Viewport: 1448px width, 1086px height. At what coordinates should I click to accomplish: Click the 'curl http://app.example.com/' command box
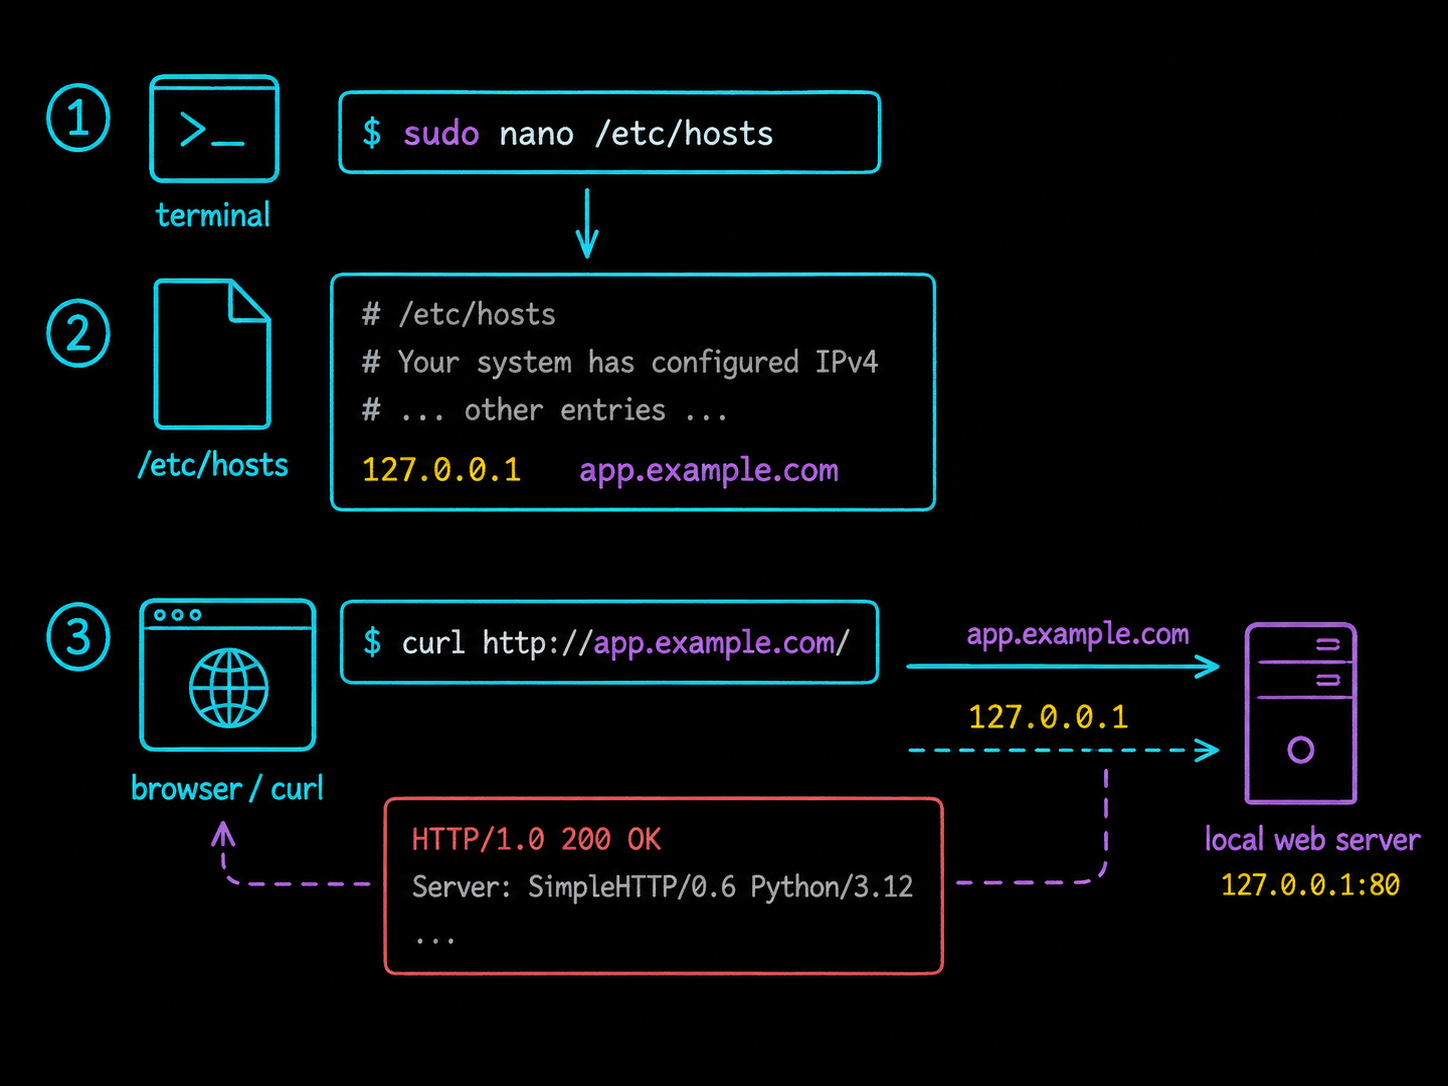pos(610,642)
